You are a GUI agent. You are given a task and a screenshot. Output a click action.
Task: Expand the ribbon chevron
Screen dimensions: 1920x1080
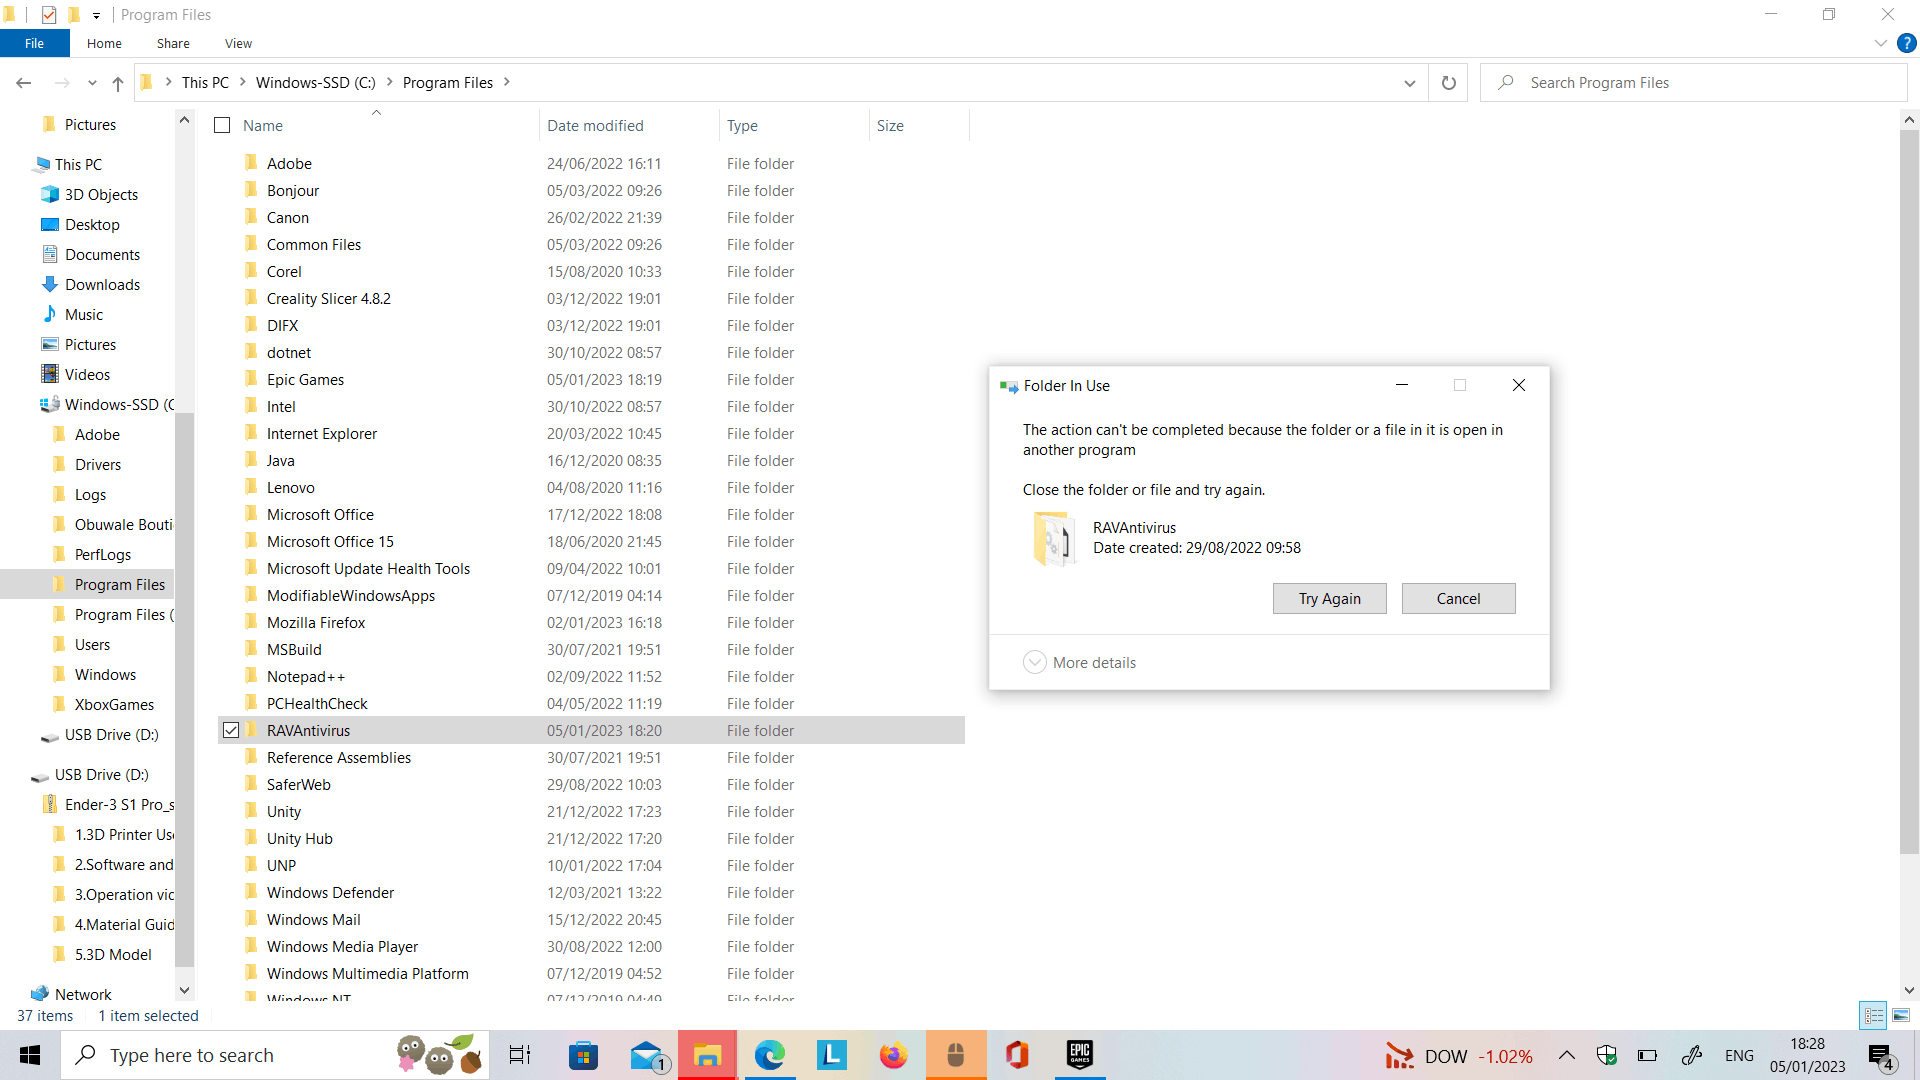click(1880, 43)
